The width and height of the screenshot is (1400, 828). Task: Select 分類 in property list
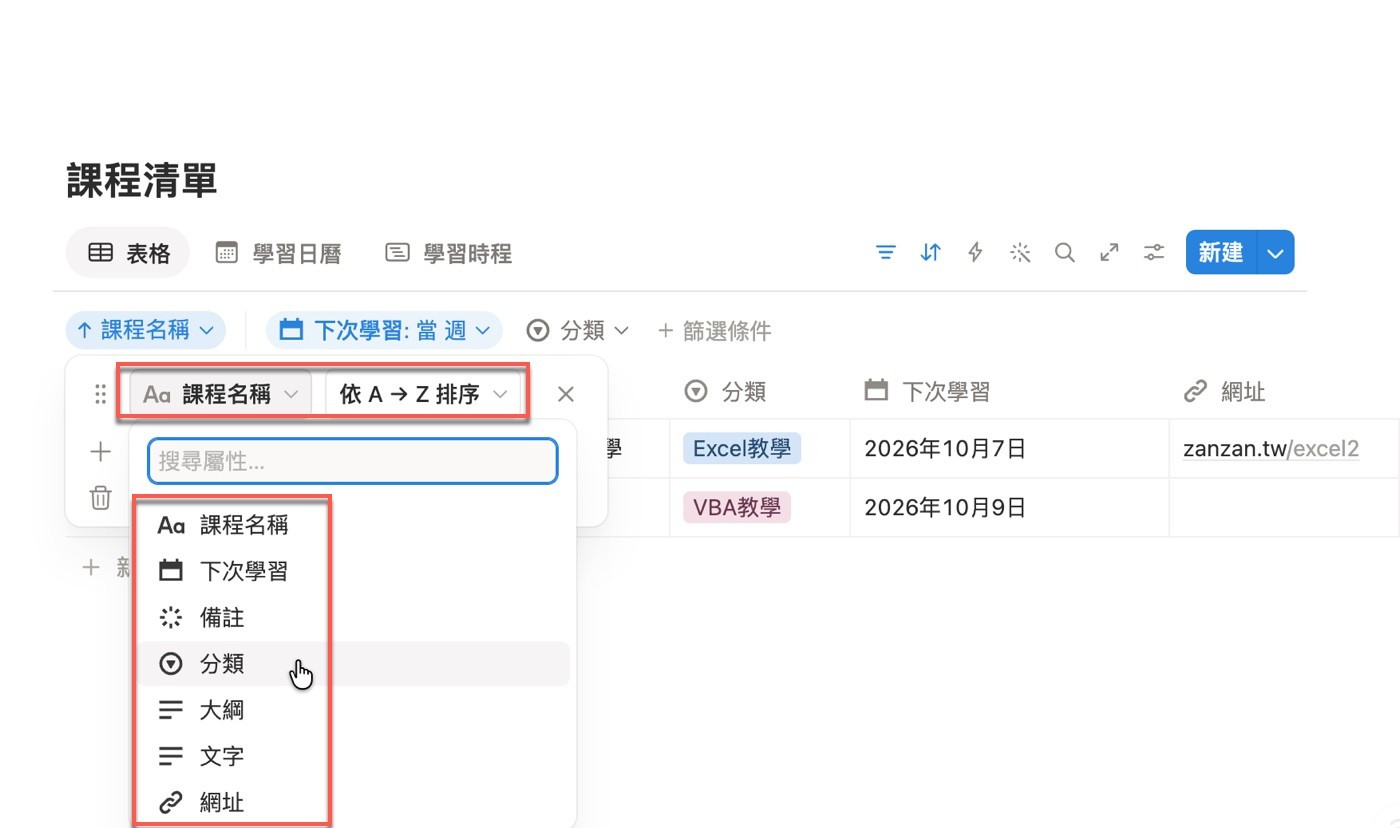pyautogui.click(x=353, y=663)
